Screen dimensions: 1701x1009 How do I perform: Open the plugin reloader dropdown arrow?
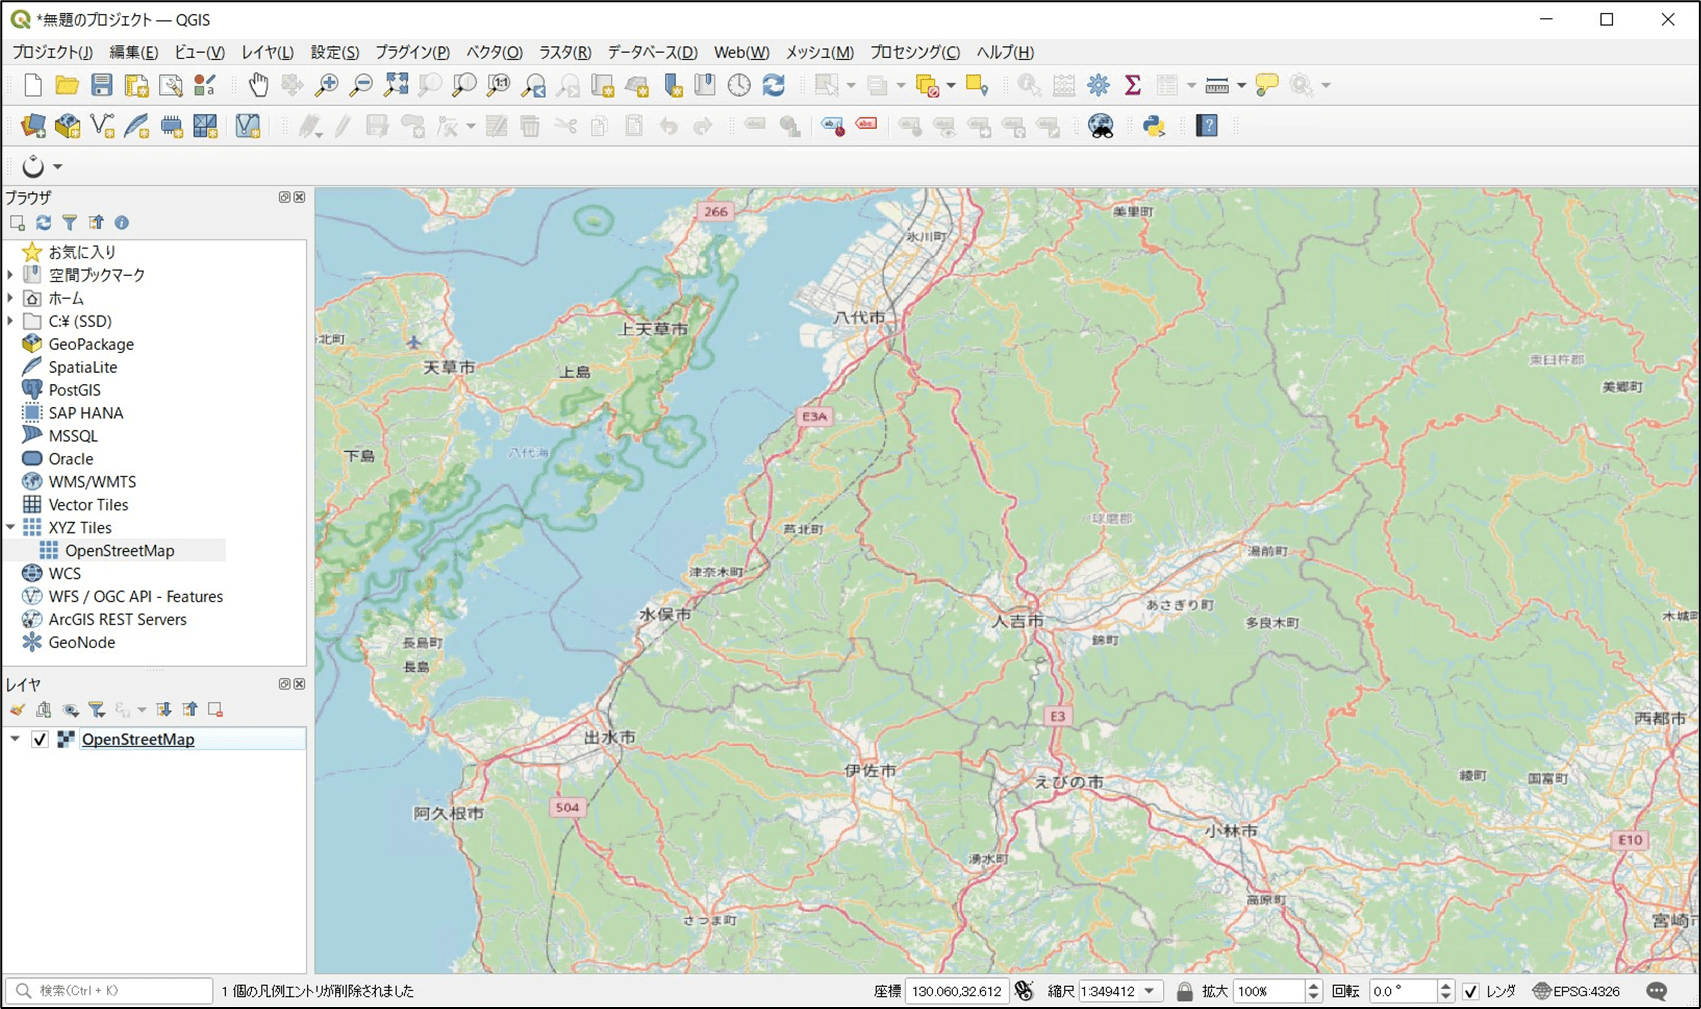(58, 167)
